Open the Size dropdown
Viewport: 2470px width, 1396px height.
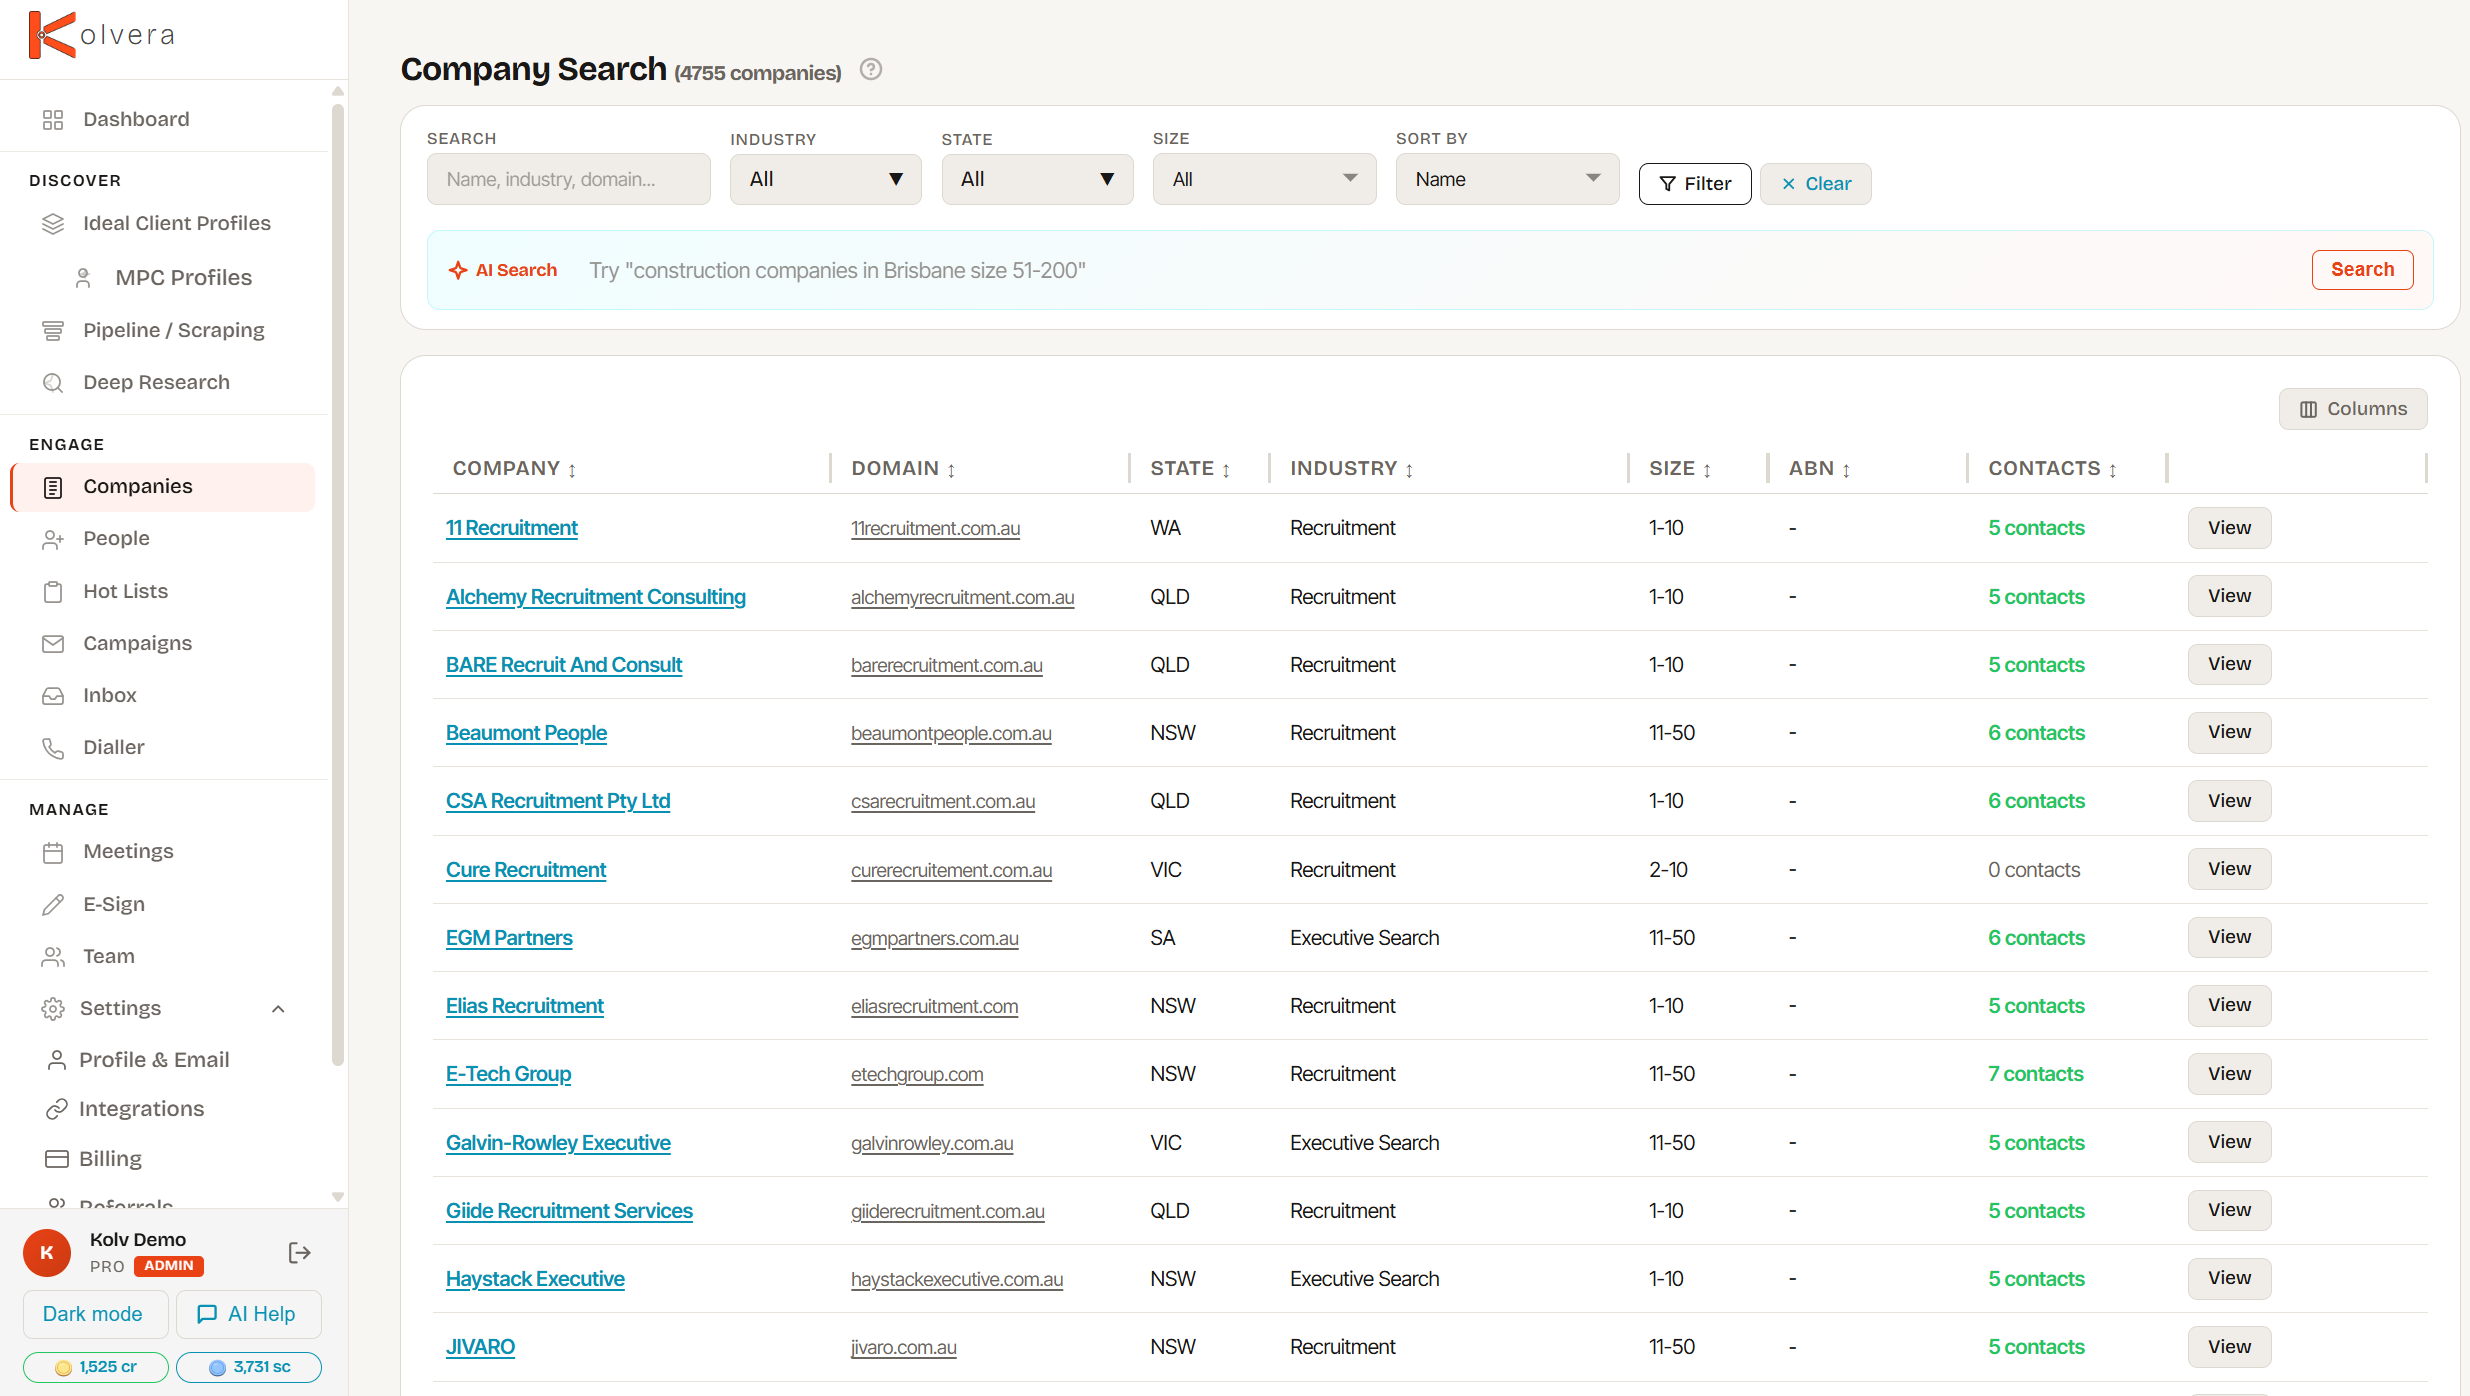[1264, 179]
